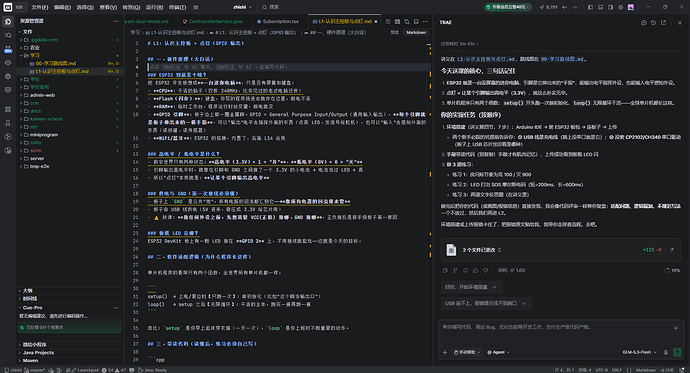Screen dimensions: 690x373
Task: Switch to the Subscription.tsx tab
Action: tap(278, 21)
